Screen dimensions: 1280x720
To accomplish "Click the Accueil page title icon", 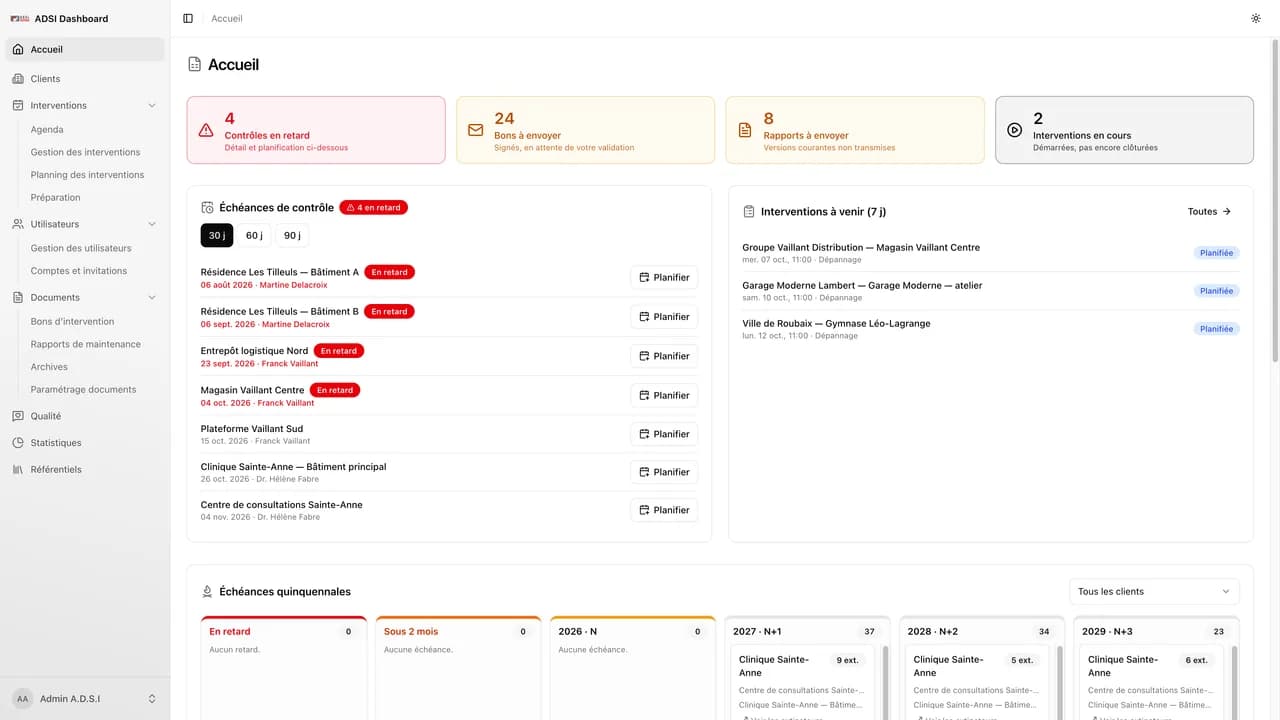I will coord(195,64).
